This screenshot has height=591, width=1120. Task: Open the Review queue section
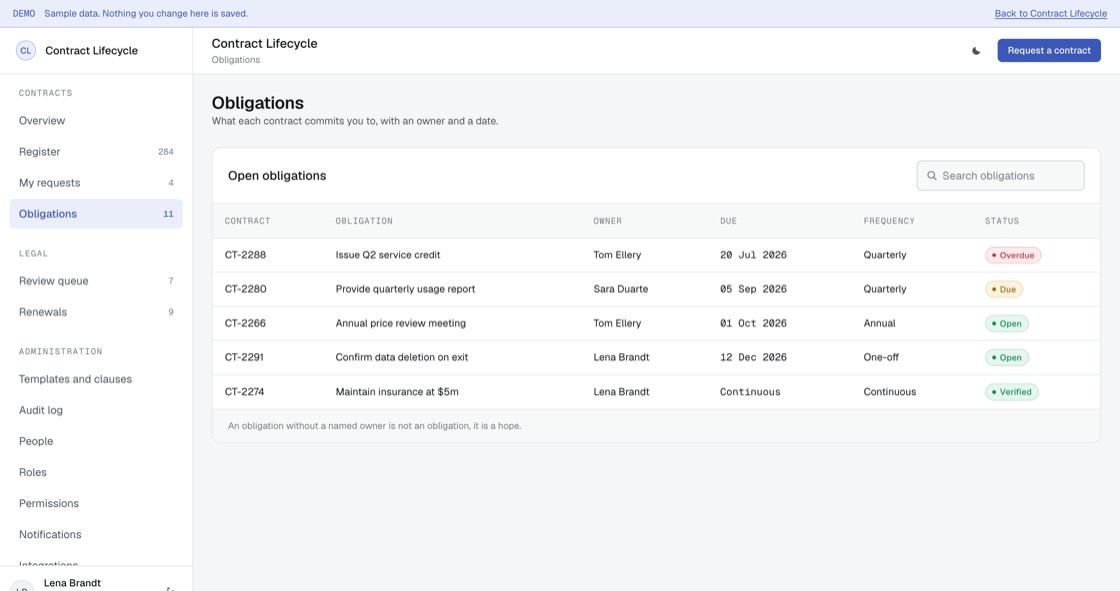click(x=96, y=281)
